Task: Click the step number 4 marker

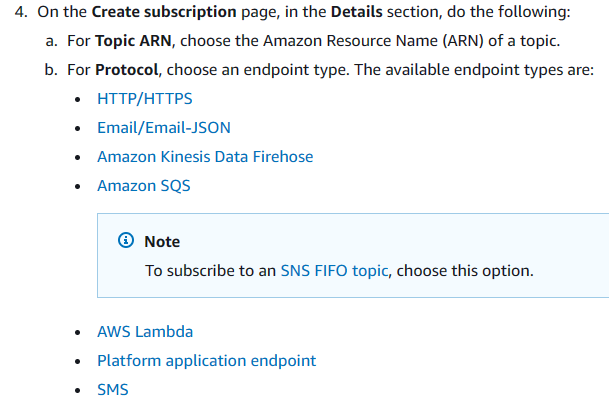Action: [21, 12]
